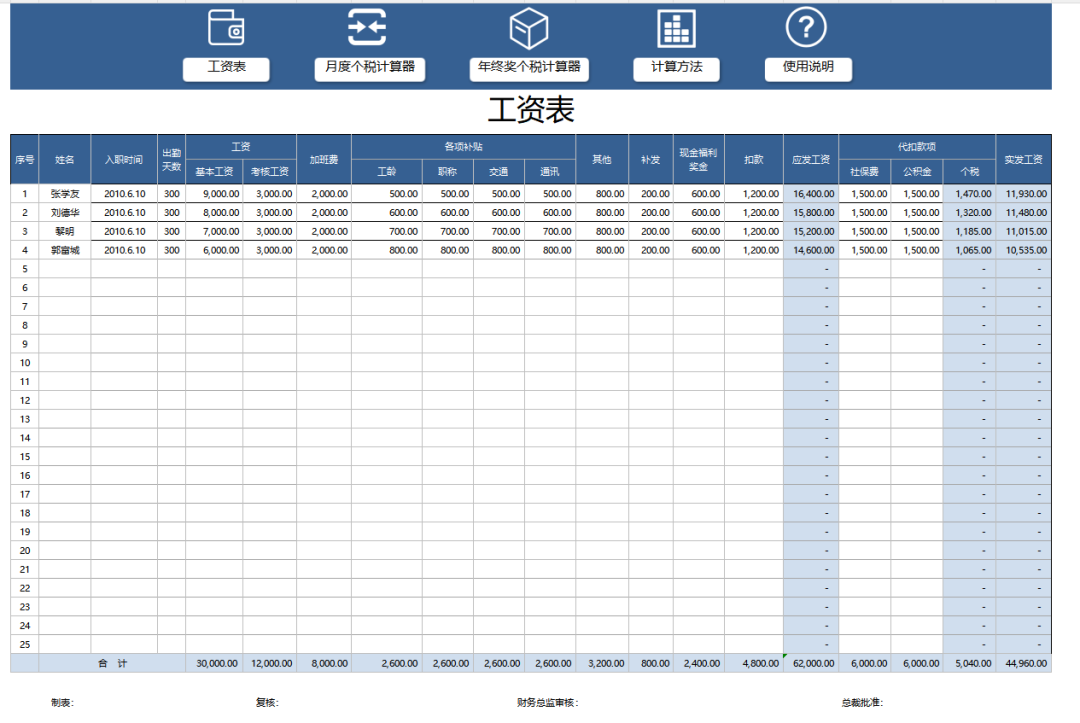Image resolution: width=1080 pixels, height=723 pixels.
Task: Open the 工资表 button
Action: coord(226,68)
